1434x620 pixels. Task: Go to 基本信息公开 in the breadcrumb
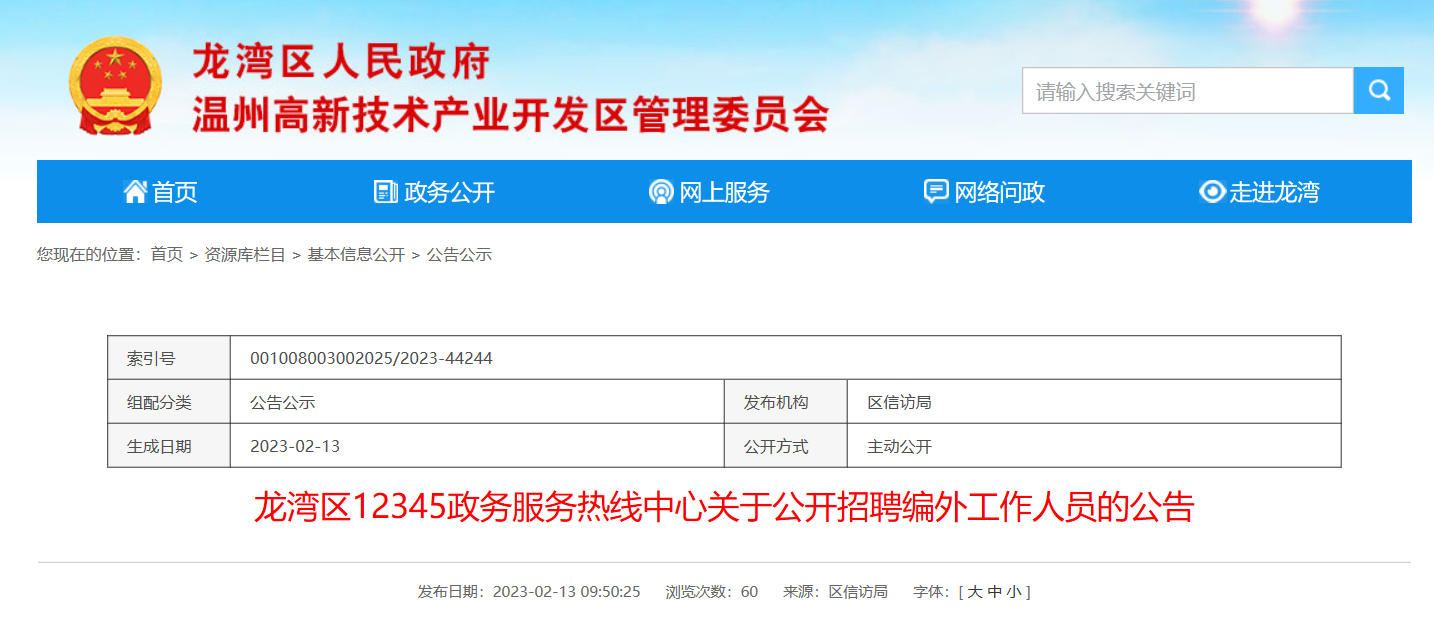click(356, 255)
